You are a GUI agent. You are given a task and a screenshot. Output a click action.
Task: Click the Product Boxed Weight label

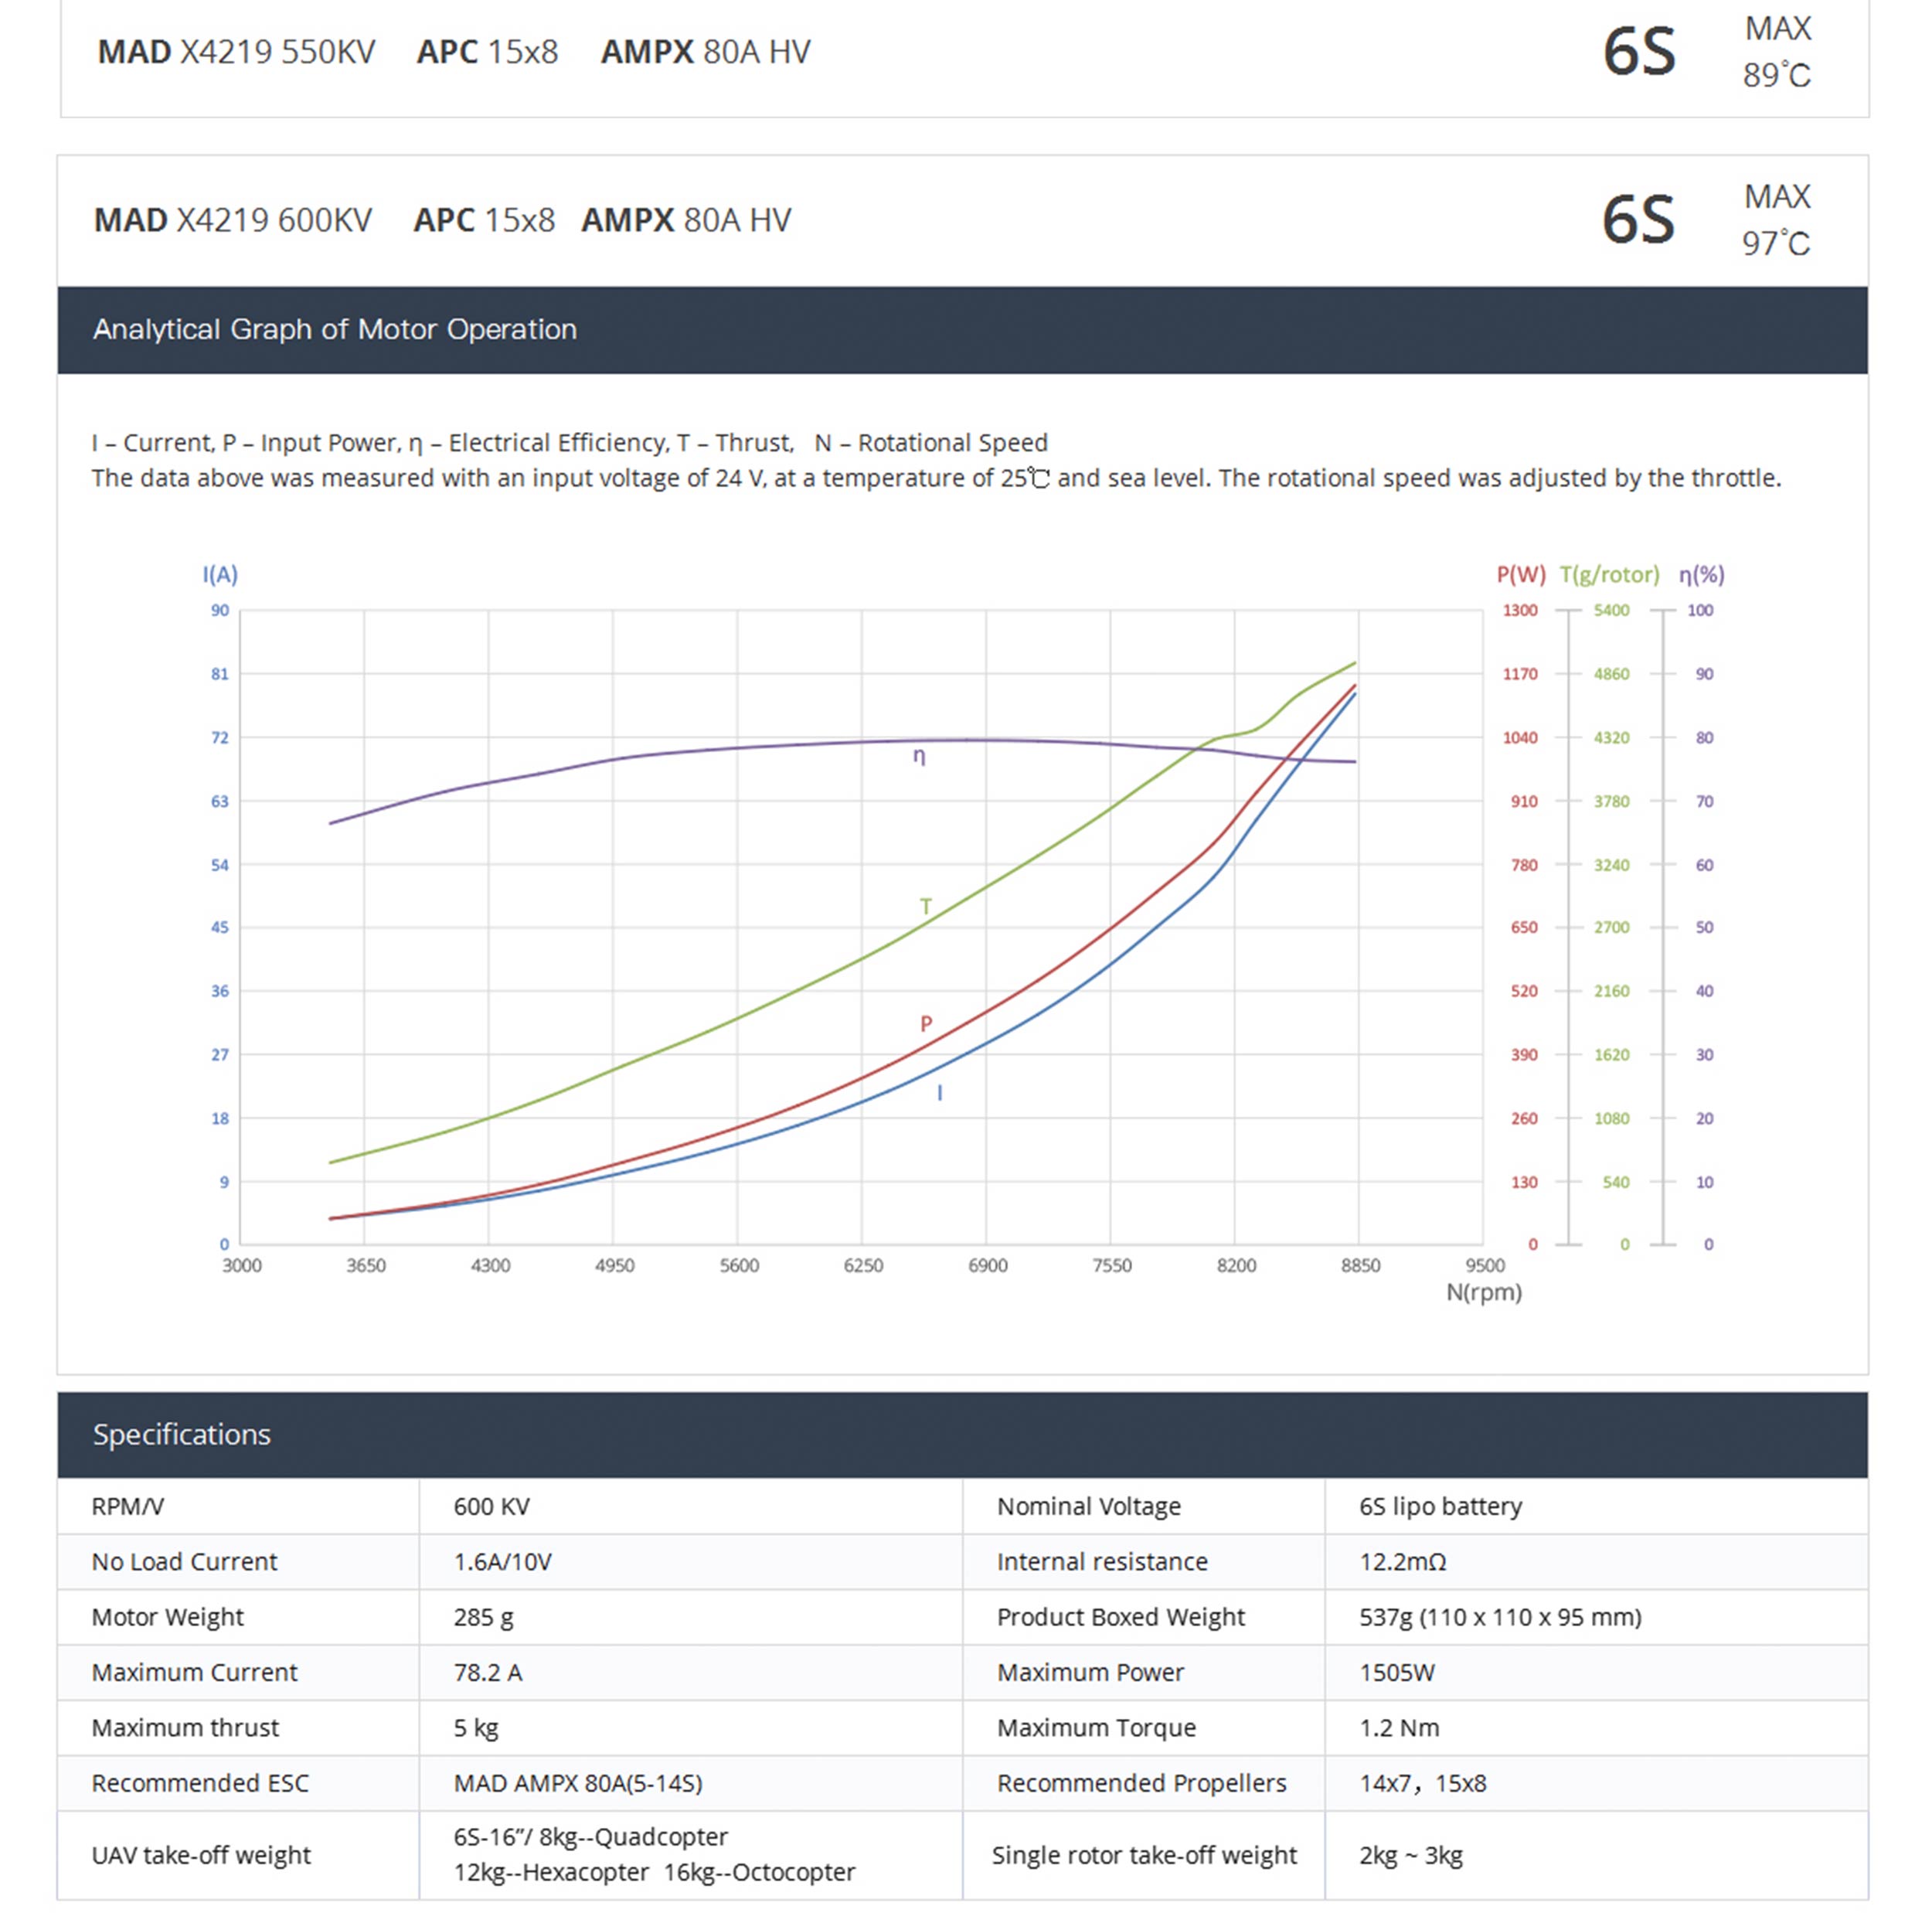pyautogui.click(x=1120, y=1616)
